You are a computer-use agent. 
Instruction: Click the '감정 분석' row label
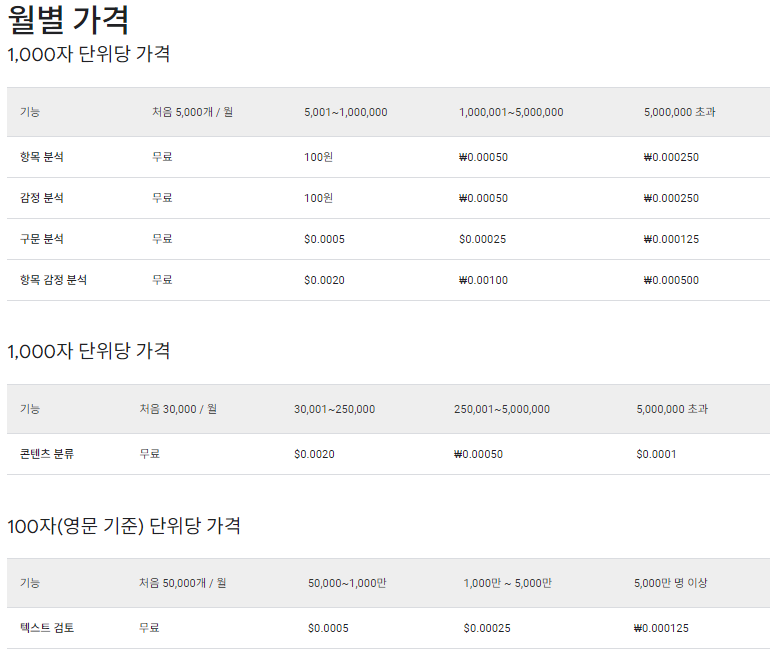click(42, 198)
